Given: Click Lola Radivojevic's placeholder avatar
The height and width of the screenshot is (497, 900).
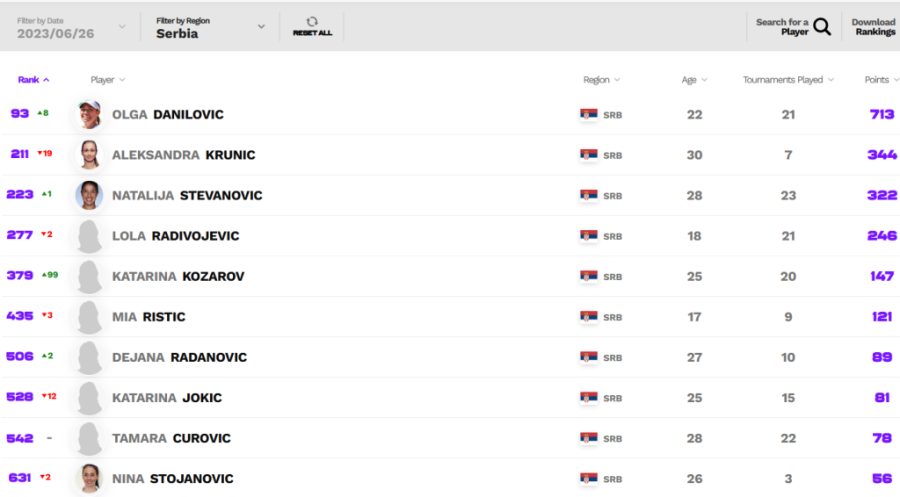Looking at the screenshot, I should pos(89,236).
